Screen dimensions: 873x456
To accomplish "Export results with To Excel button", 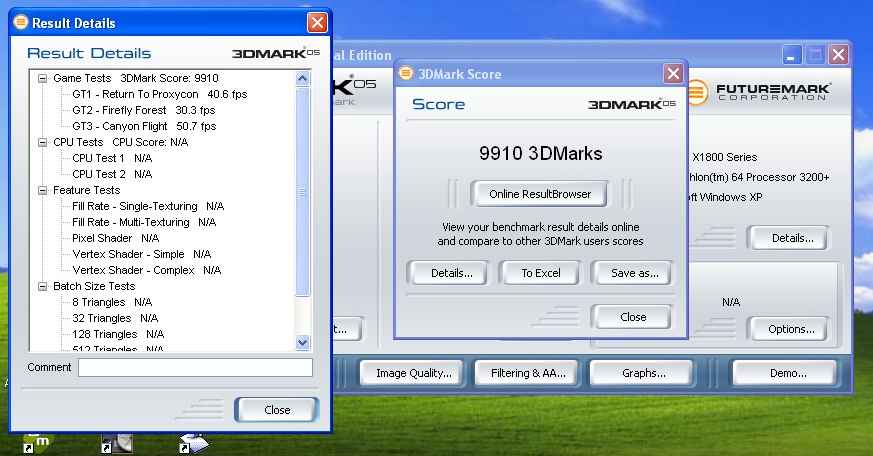I will (x=540, y=273).
